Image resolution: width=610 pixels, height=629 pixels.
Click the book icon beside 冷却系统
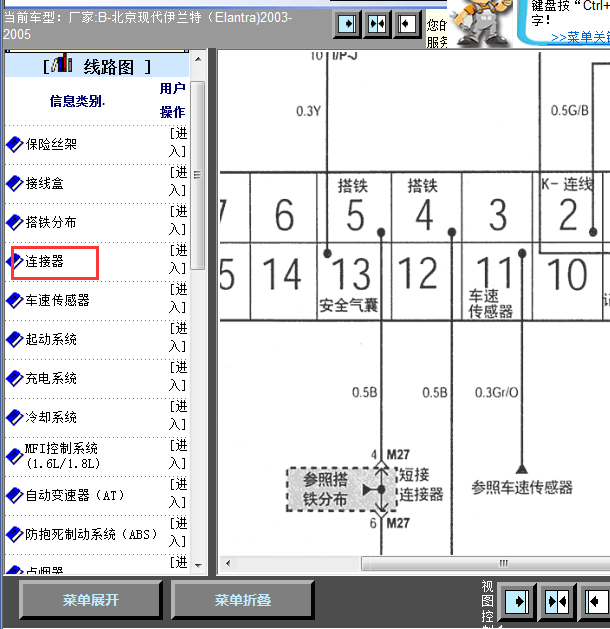(x=14, y=417)
